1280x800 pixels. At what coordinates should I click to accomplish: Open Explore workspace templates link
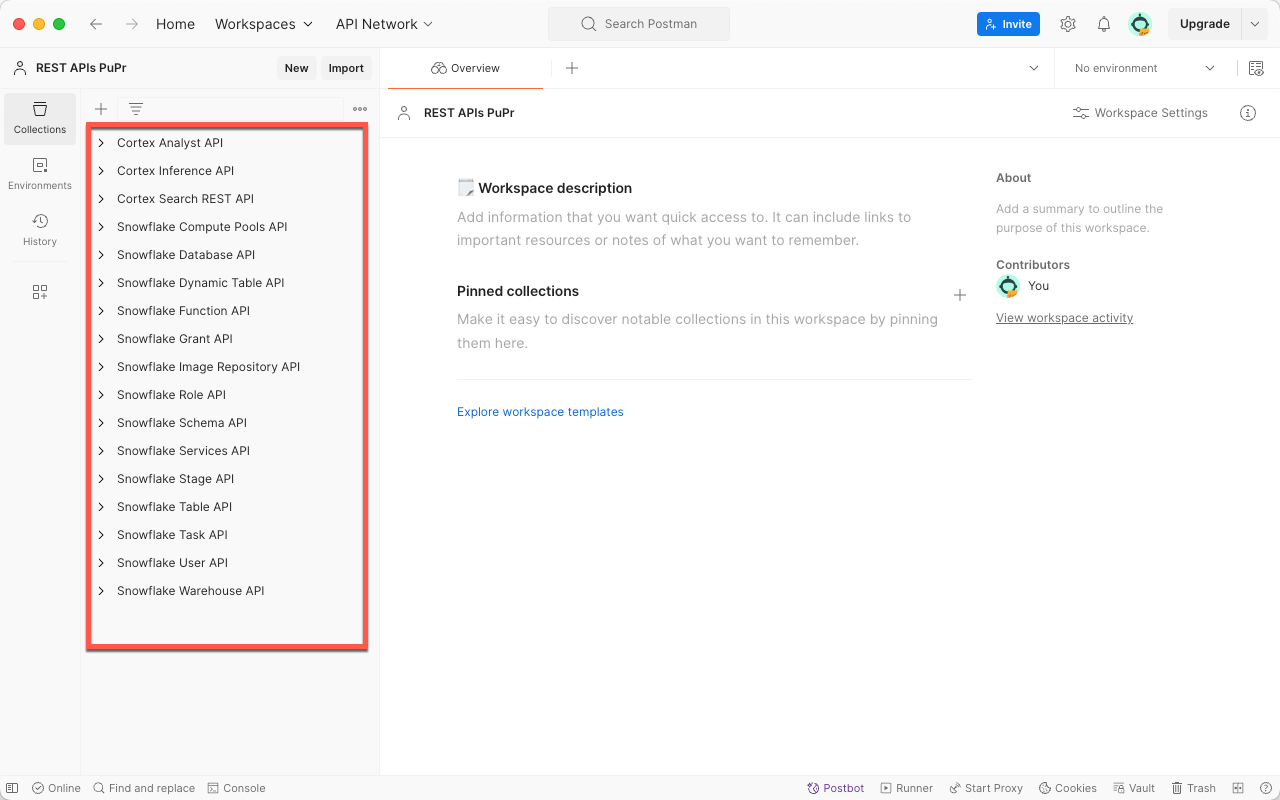point(540,412)
